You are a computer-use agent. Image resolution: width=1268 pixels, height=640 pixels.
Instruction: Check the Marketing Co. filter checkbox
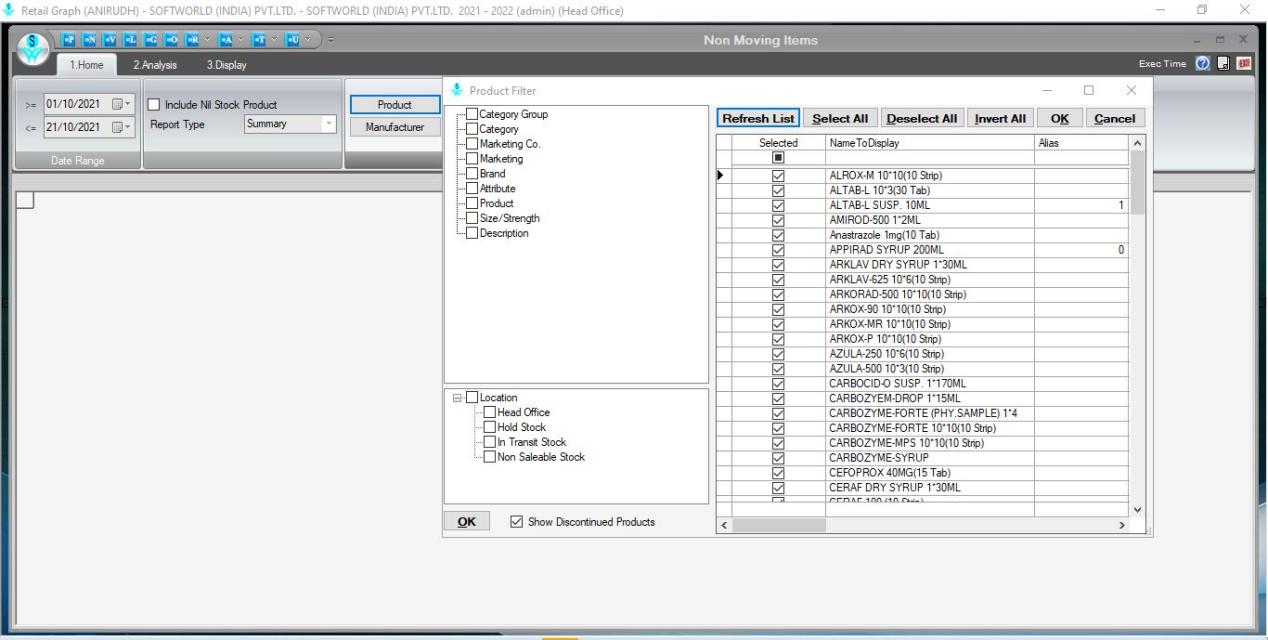pyautogui.click(x=474, y=144)
